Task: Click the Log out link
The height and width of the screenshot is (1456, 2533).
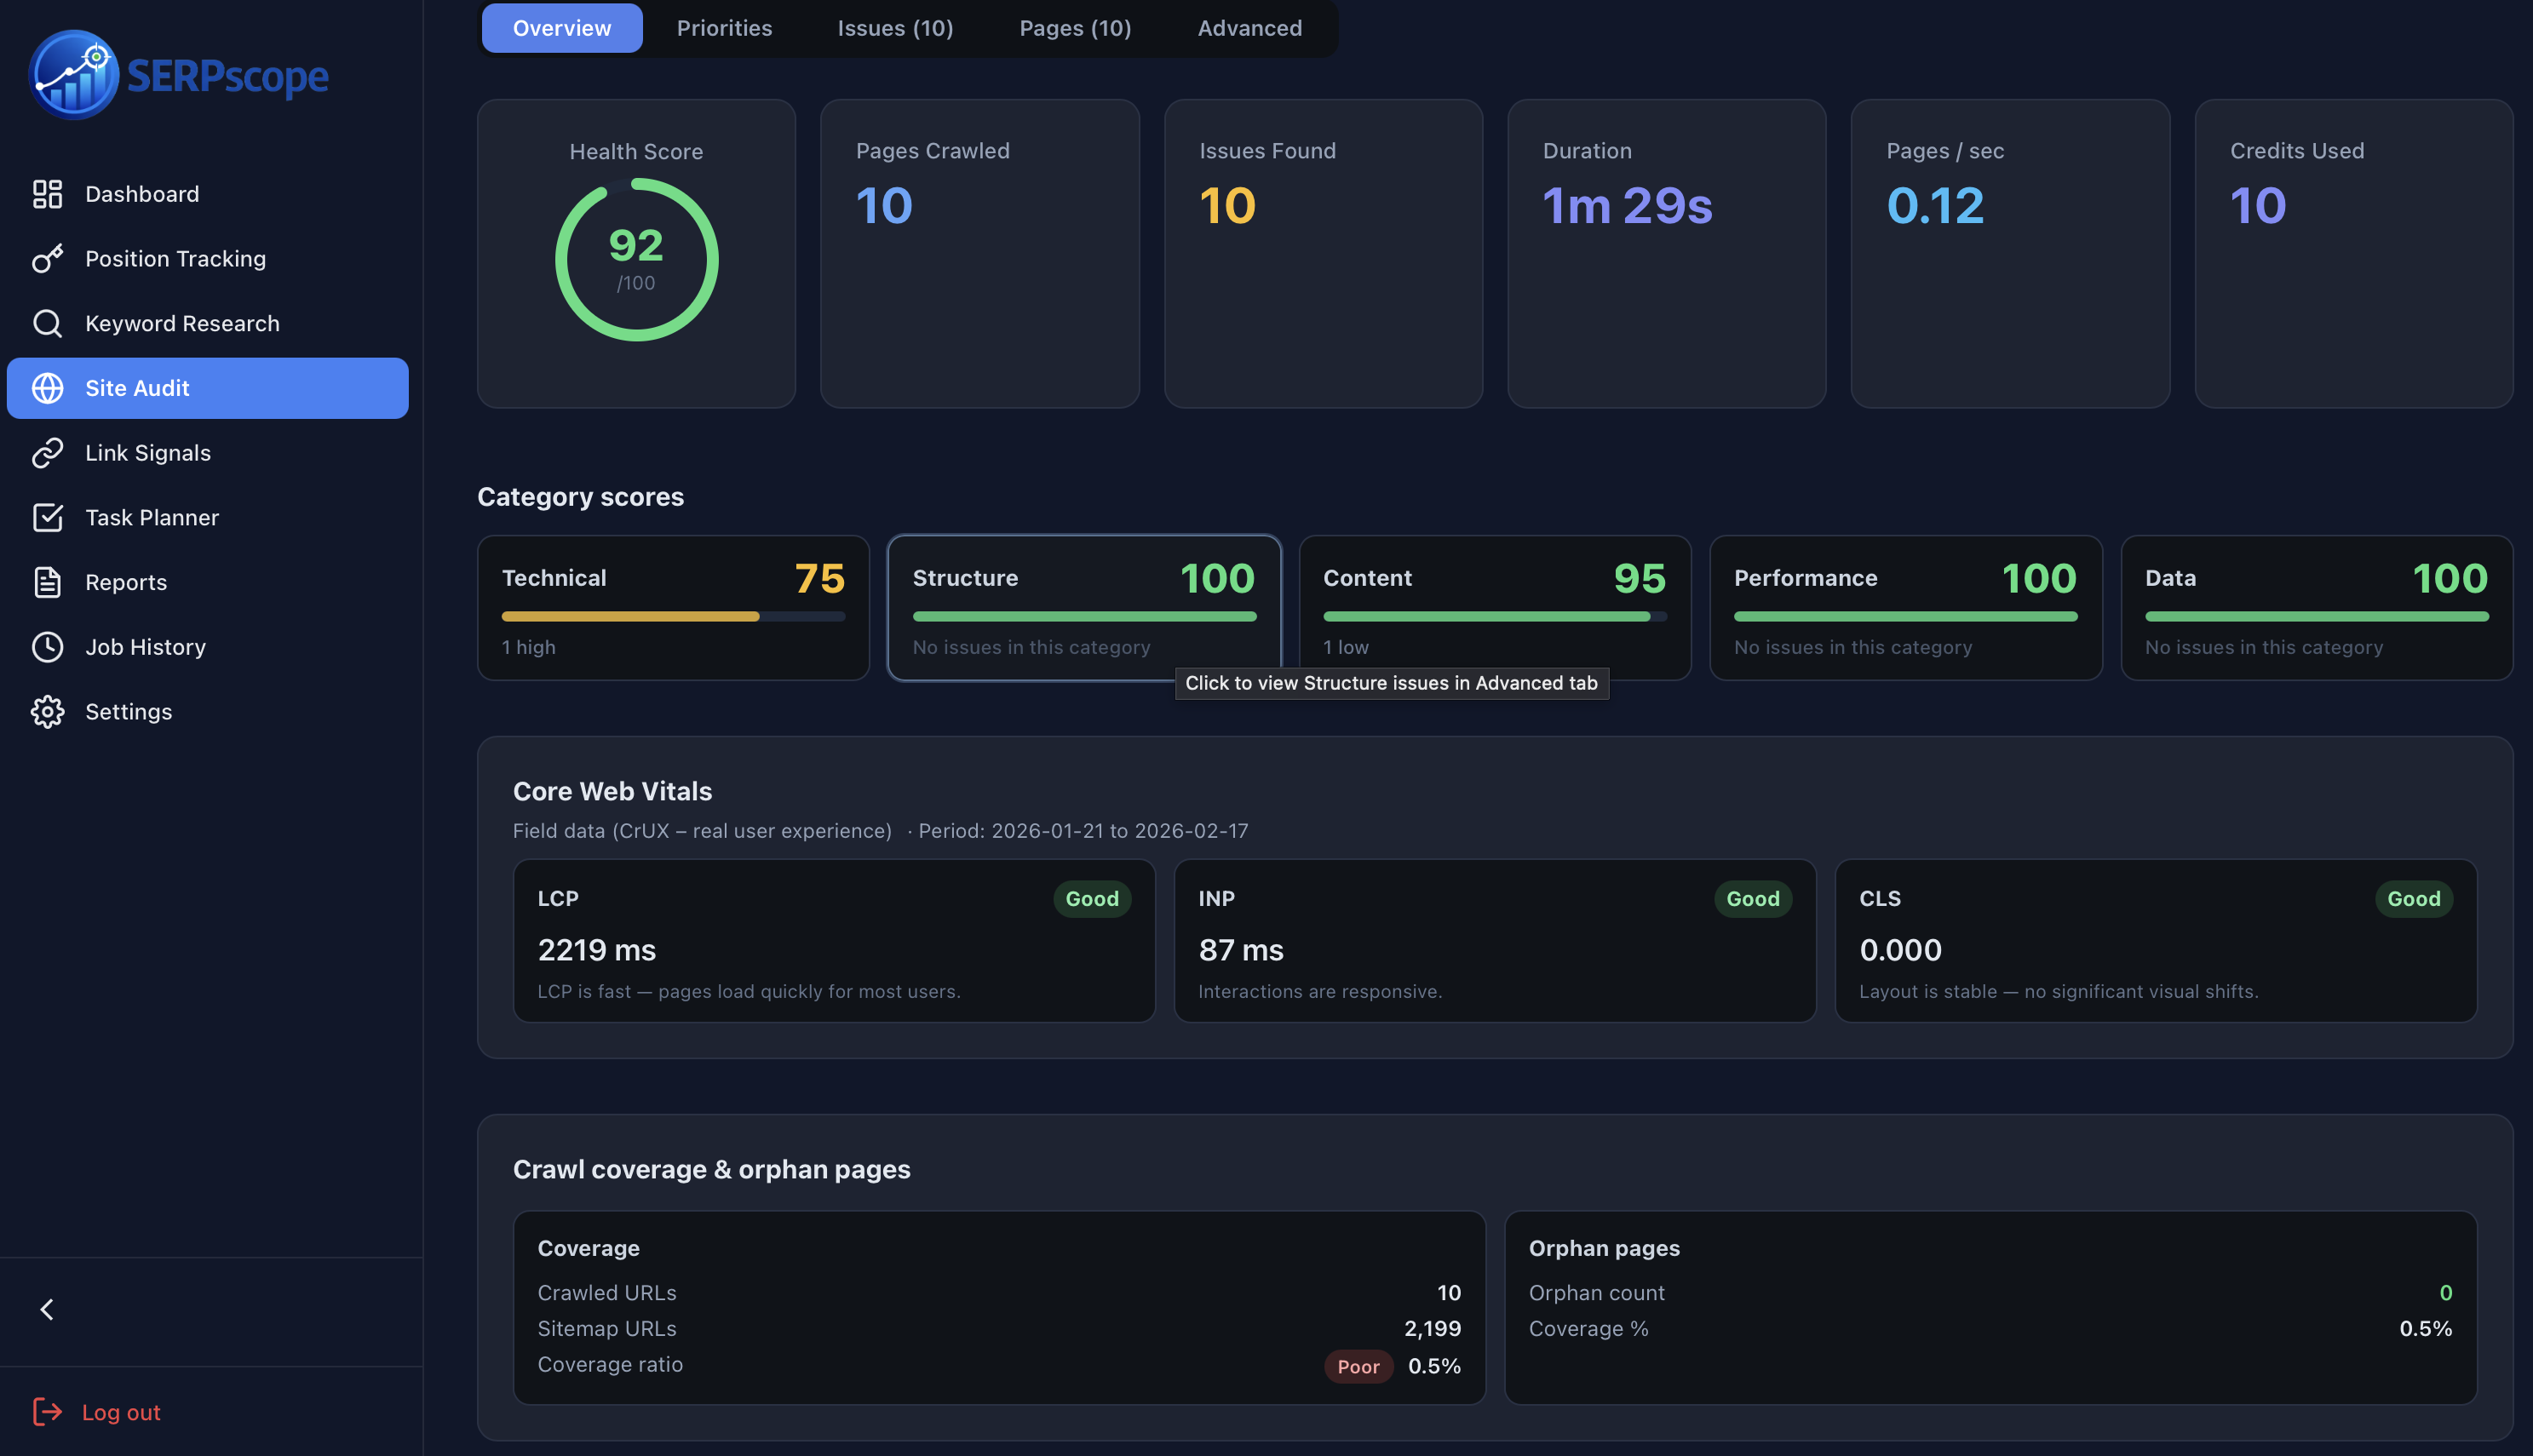Action: click(120, 1412)
